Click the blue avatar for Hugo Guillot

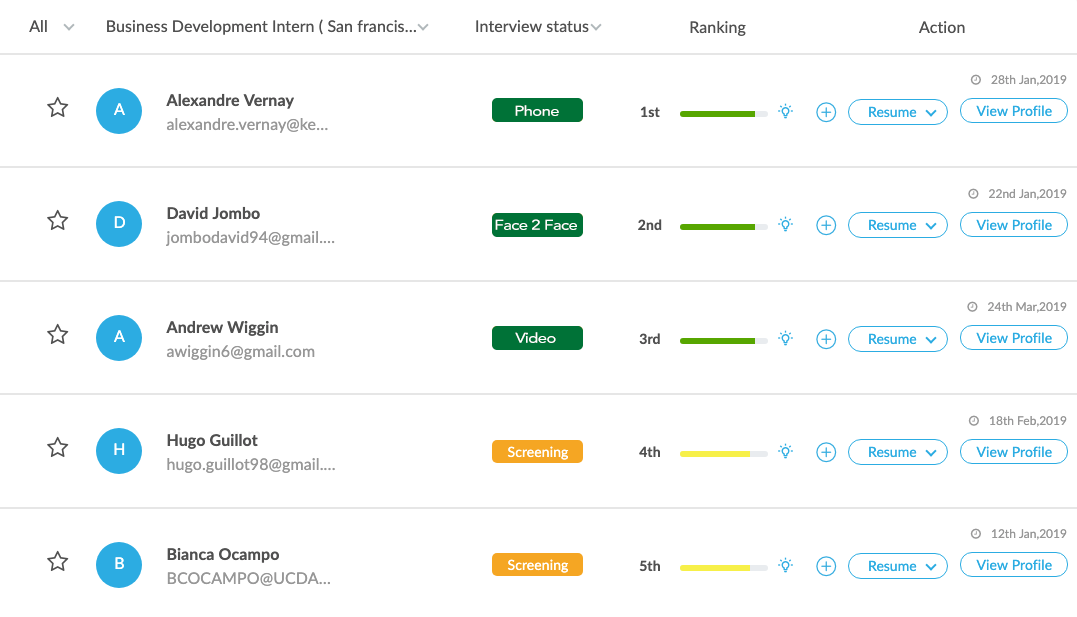pyautogui.click(x=119, y=450)
